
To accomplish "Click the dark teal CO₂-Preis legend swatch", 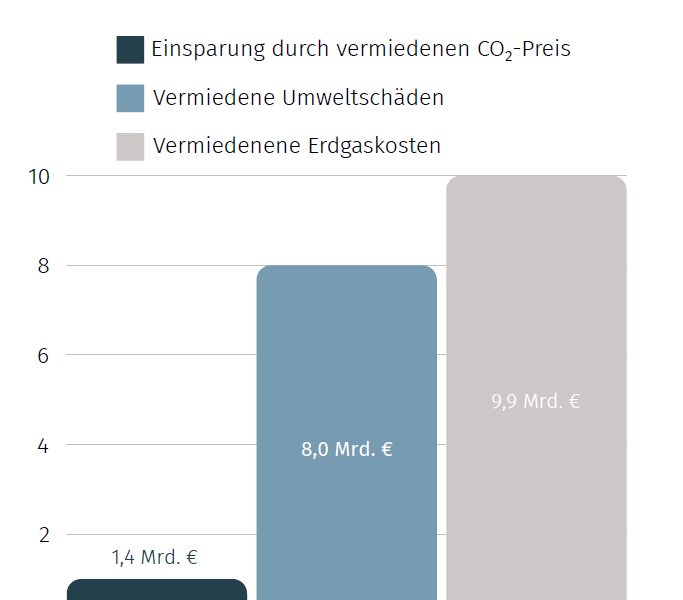I will point(130,50).
